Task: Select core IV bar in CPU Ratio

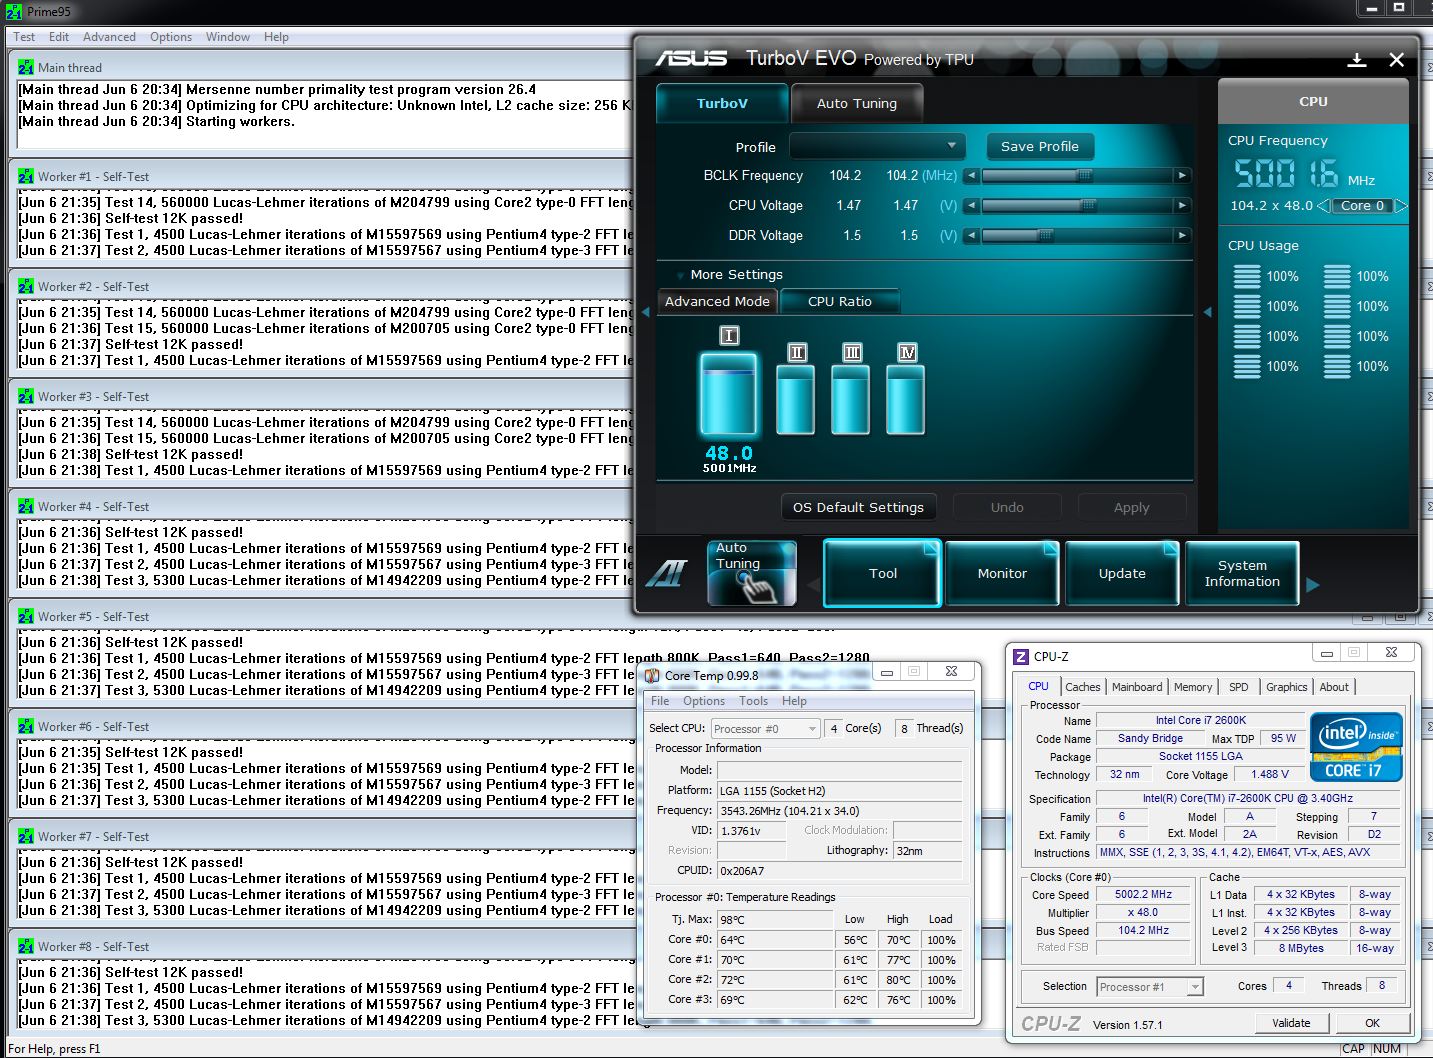Action: (x=906, y=399)
